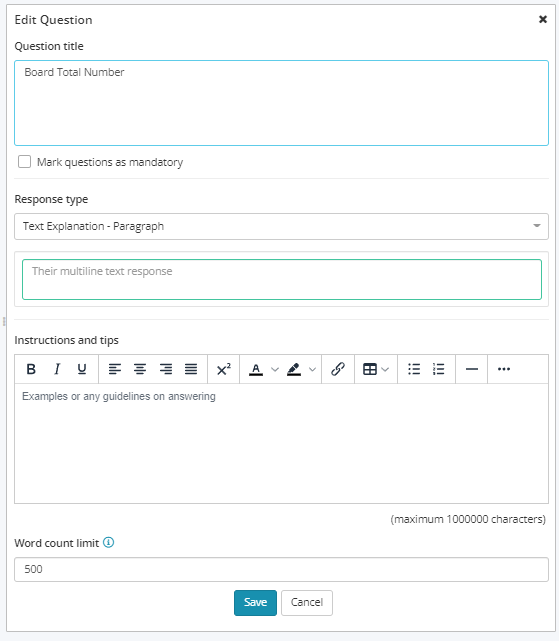Toggle bold formatting in instructions editor

coord(31,369)
